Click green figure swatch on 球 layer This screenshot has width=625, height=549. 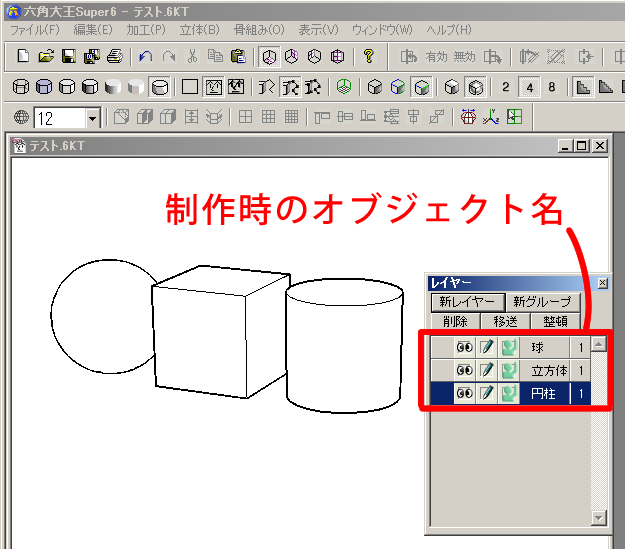tap(510, 348)
